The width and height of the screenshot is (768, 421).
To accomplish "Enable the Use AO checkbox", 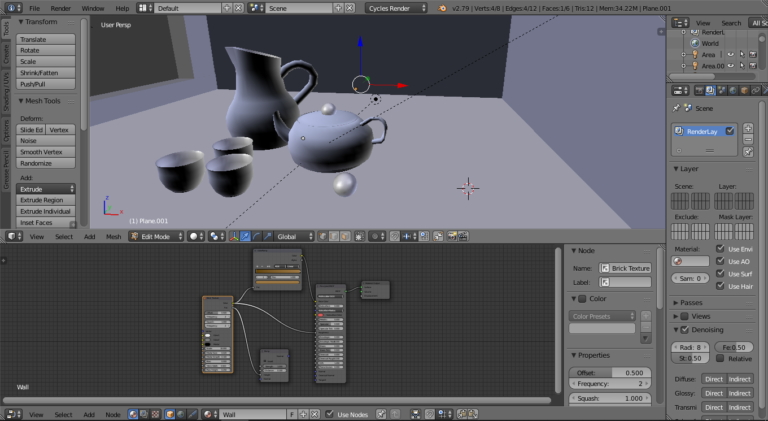I will pos(720,261).
